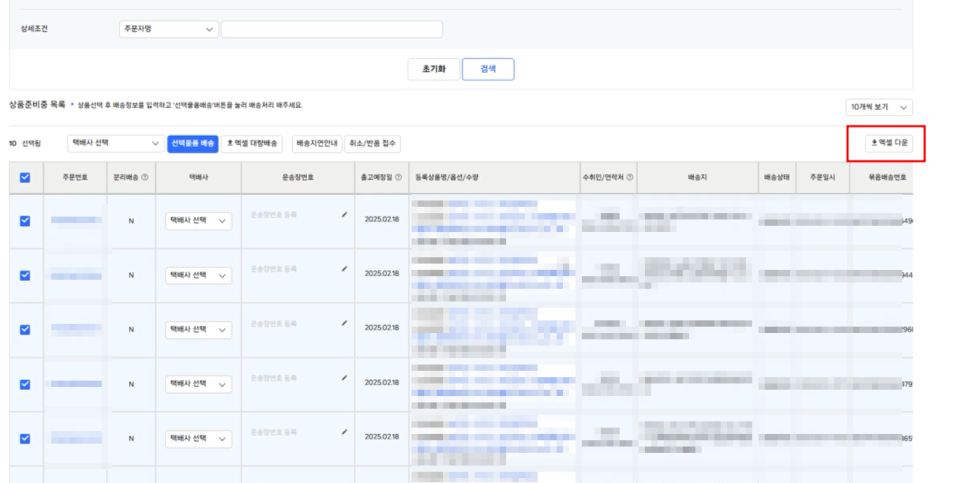
Task: Click the pencil edit icon in fifth row
Action: tap(344, 432)
